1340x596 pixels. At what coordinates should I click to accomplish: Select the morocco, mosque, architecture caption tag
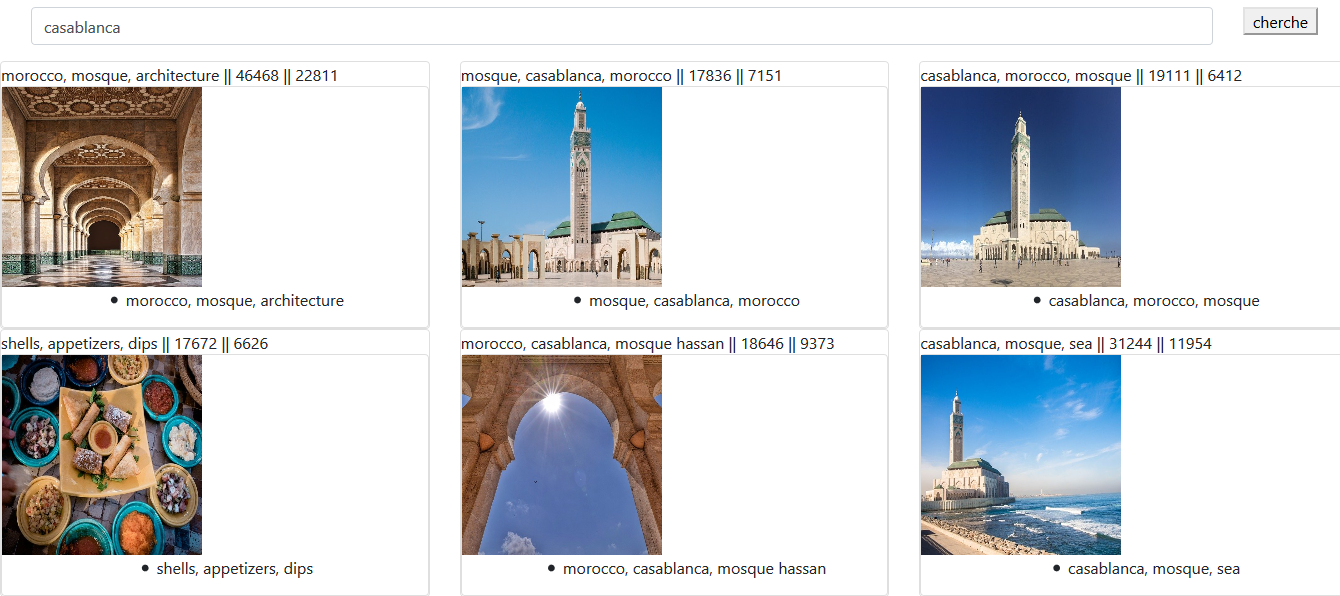coord(234,300)
